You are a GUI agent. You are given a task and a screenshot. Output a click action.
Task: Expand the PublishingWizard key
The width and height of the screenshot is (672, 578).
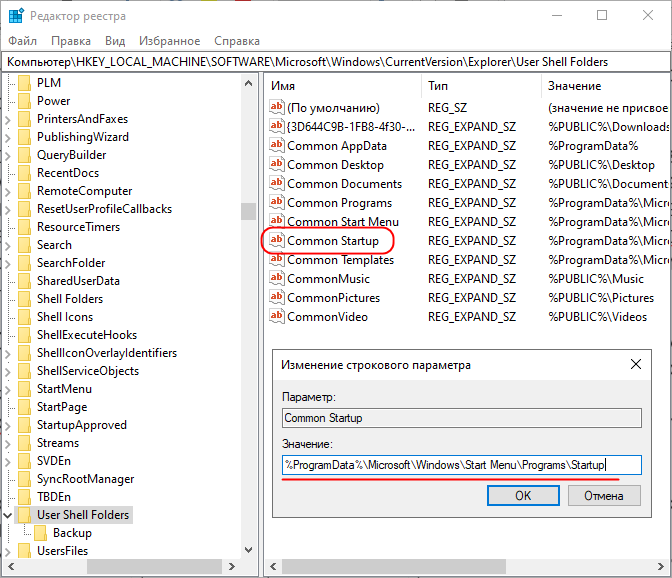(8, 138)
